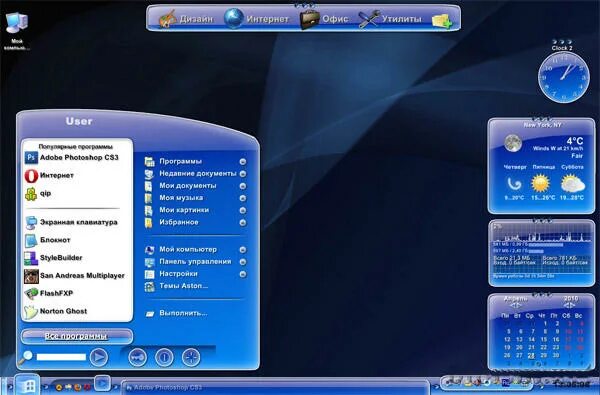Viewport: 600px width, 395px height.
Task: Click the Clock 2 analog clock widget
Action: [x=564, y=77]
